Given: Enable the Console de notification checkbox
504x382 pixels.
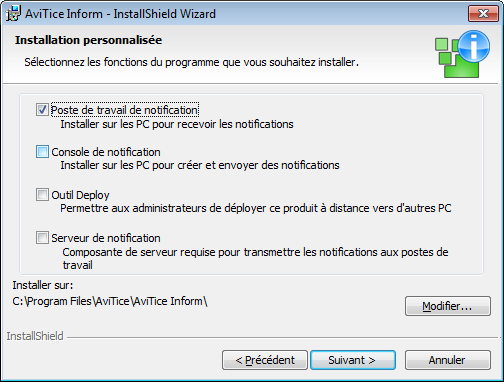Looking at the screenshot, I should click(42, 152).
